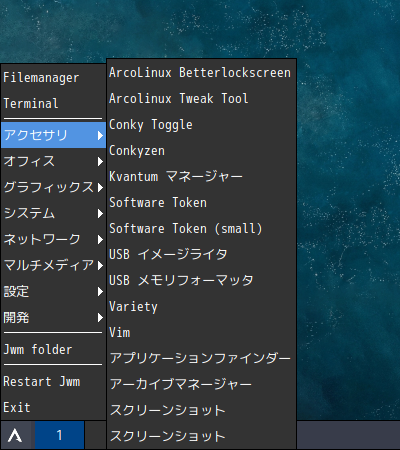
Task: Launch アーカイブマネージャー
Action: click(201, 385)
